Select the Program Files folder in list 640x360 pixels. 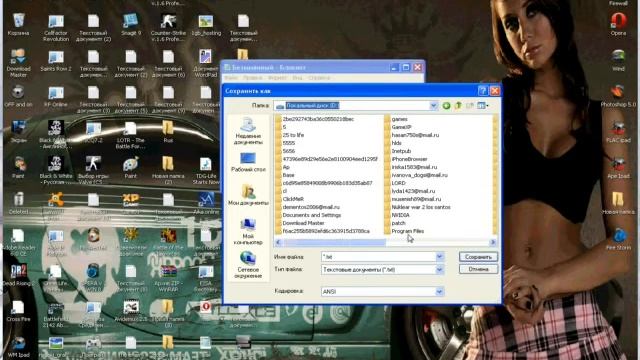tap(404, 231)
